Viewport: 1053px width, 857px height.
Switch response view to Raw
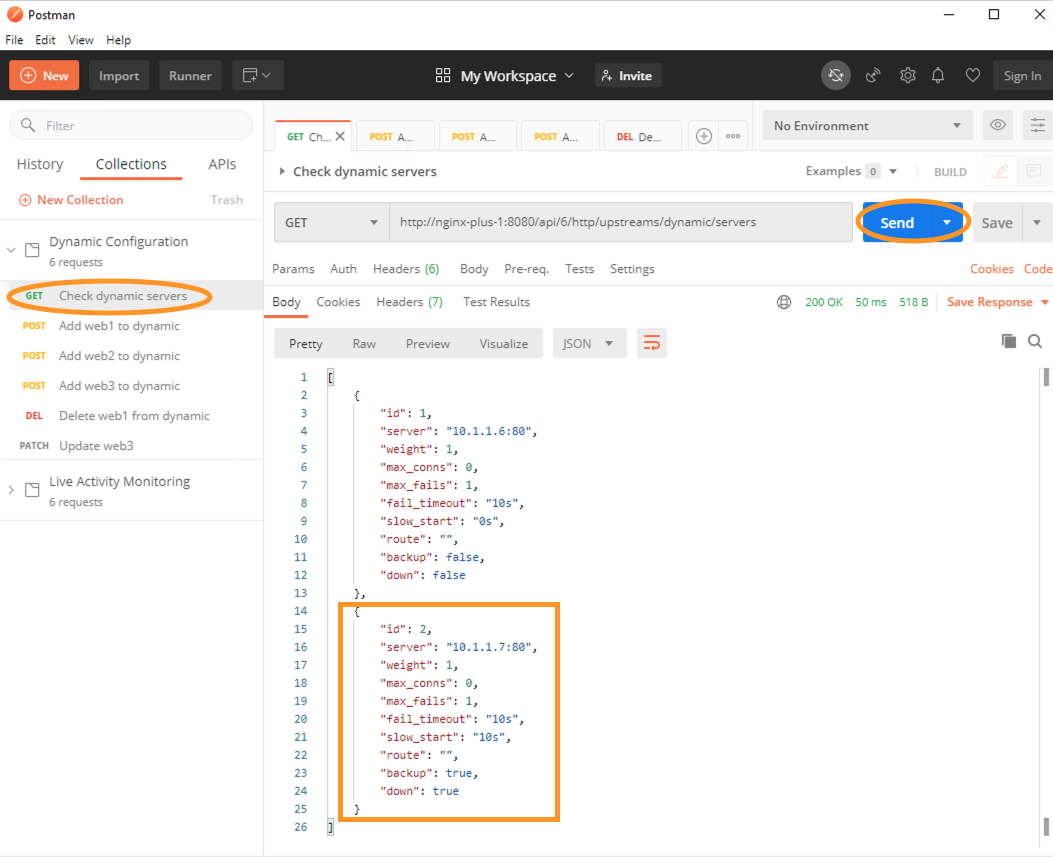(x=364, y=343)
